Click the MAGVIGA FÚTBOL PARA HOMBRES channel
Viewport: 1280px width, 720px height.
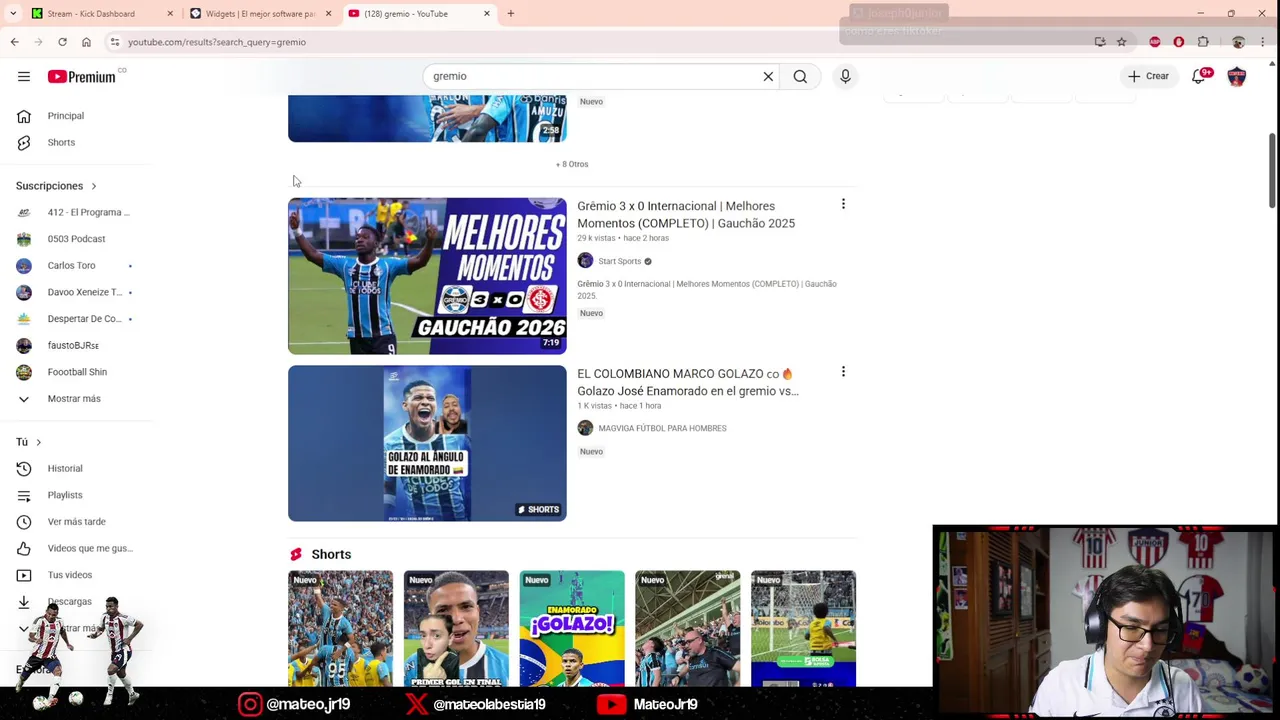pos(662,428)
